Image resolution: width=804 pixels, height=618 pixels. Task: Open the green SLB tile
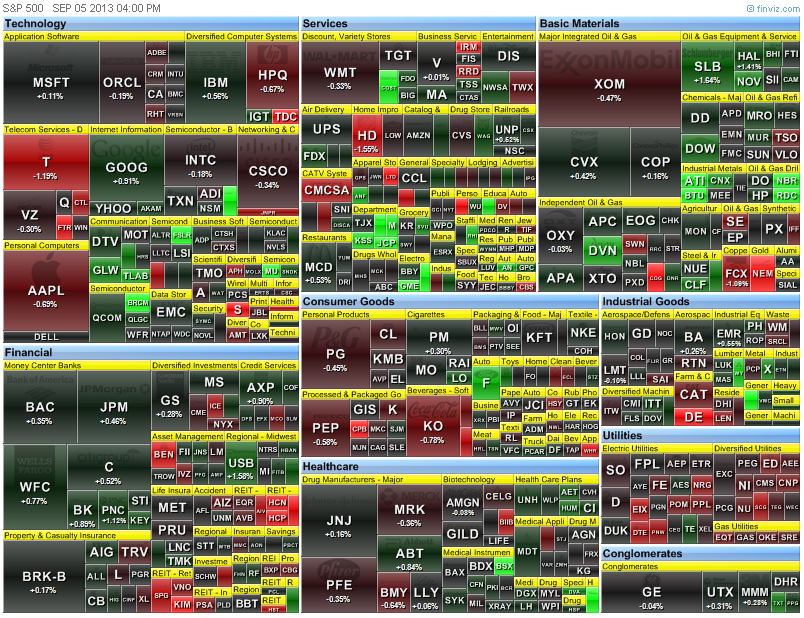[x=708, y=67]
